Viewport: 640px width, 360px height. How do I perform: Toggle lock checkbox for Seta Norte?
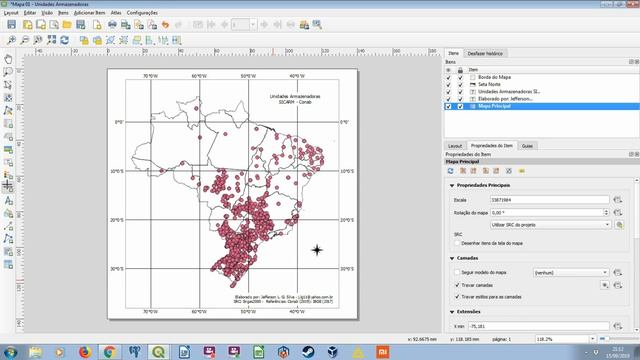point(460,84)
